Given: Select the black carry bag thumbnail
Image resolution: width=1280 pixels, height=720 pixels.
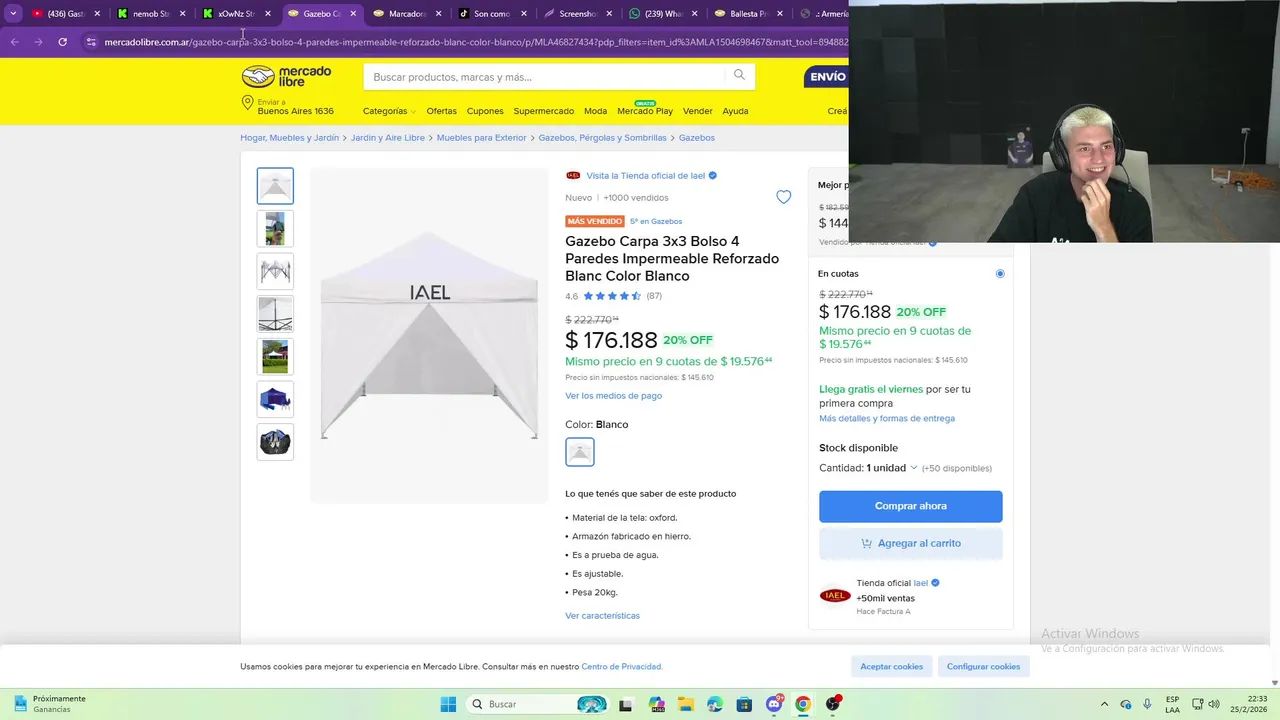Looking at the screenshot, I should (x=275, y=442).
